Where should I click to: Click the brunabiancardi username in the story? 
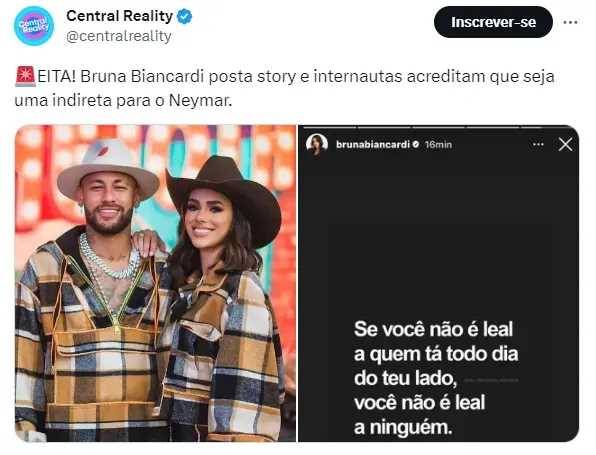373,145
